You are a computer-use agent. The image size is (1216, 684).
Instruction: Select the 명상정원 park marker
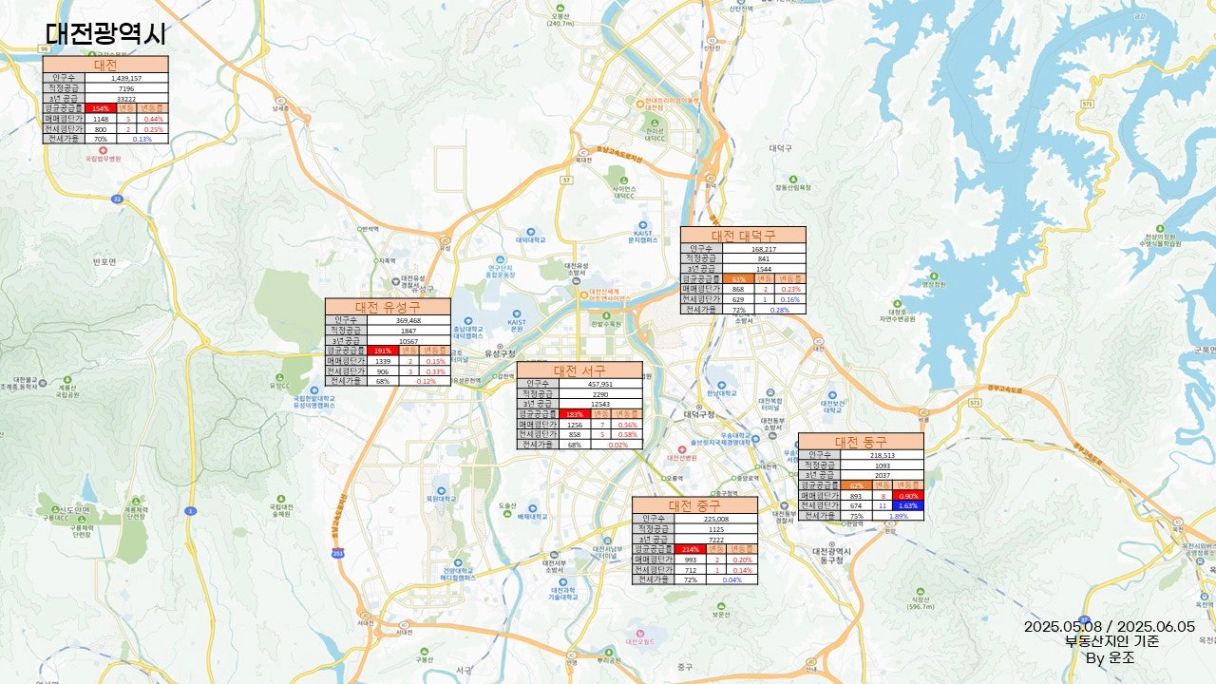[932, 275]
